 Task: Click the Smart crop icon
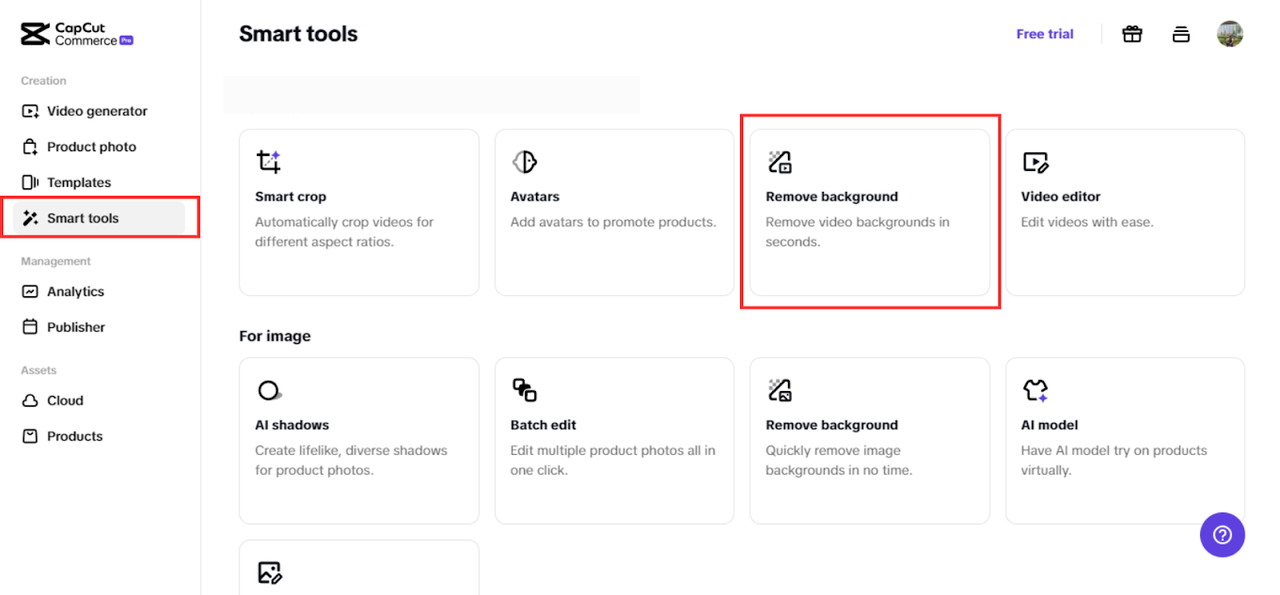269,162
